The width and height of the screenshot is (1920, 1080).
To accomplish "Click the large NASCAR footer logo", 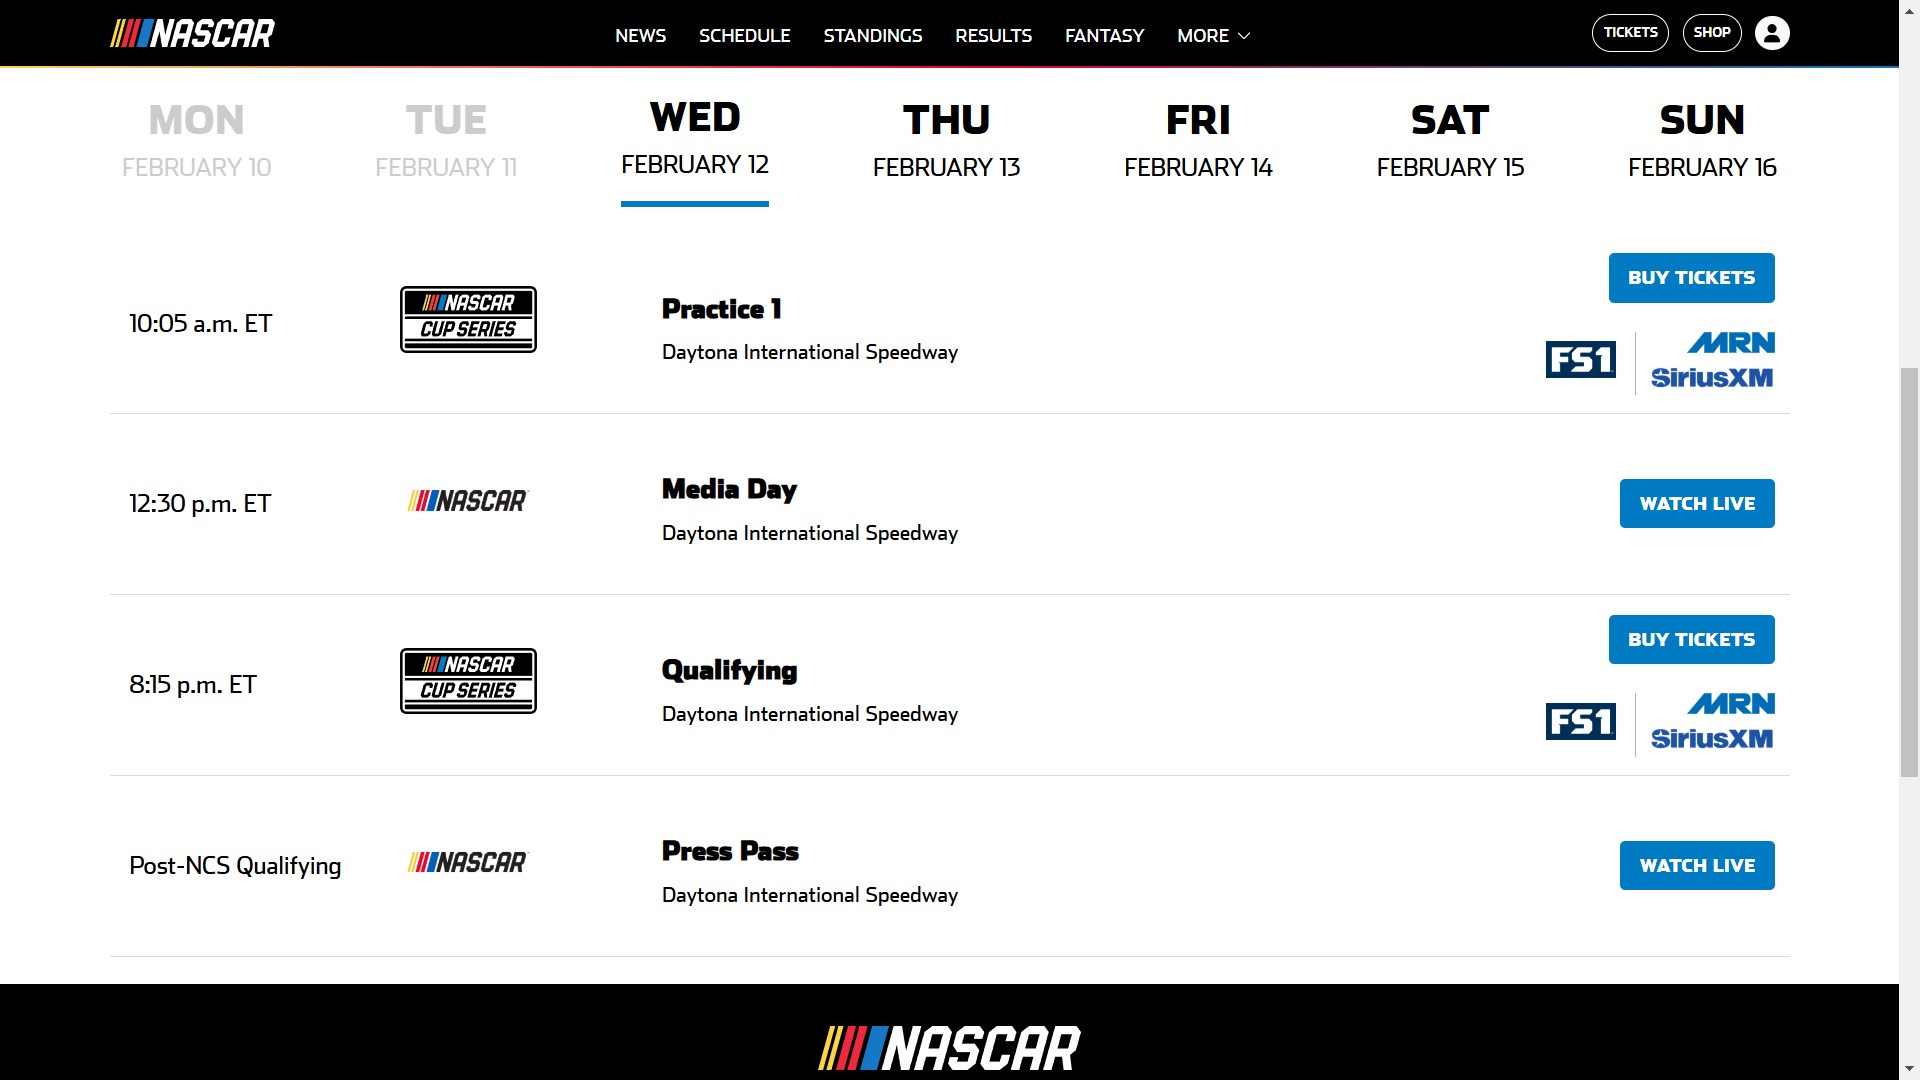I will [x=949, y=1049].
